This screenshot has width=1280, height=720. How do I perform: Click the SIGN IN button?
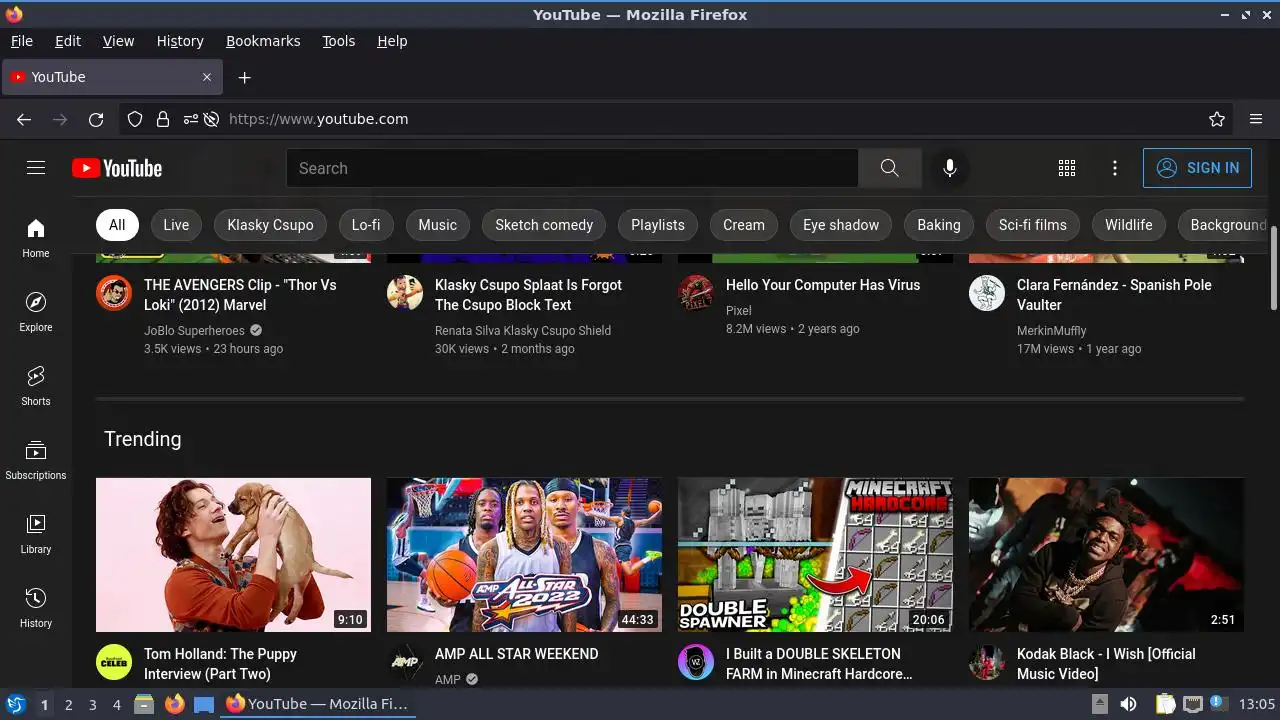1197,168
